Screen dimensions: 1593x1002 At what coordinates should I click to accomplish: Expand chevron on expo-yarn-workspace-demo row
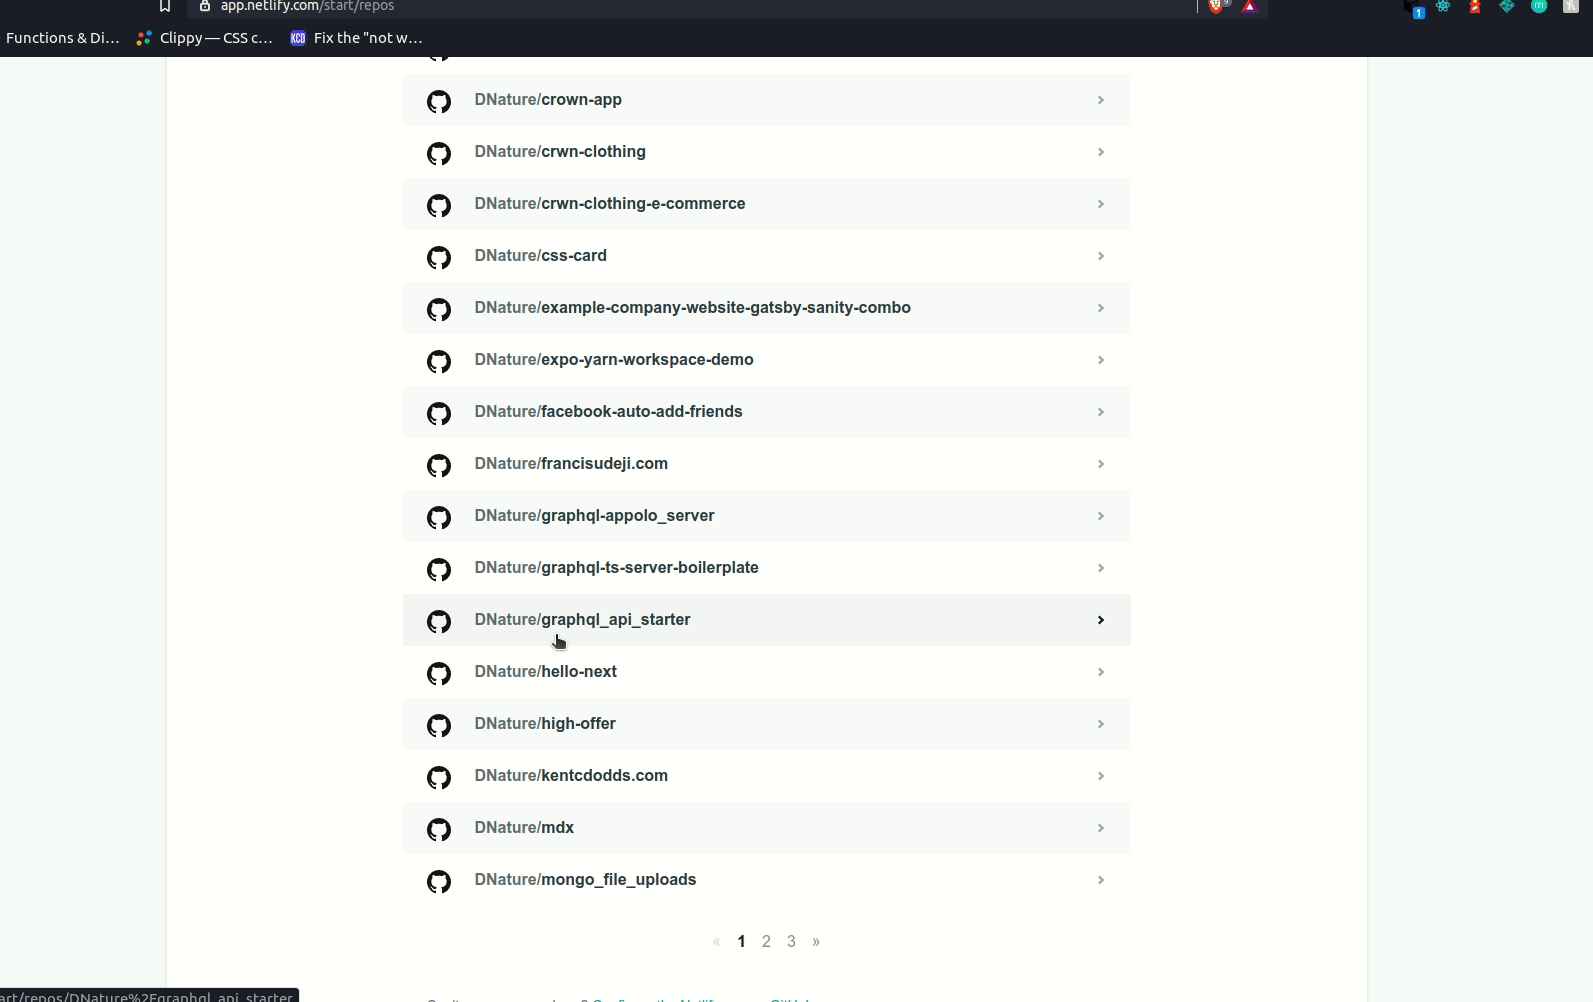click(x=1100, y=360)
